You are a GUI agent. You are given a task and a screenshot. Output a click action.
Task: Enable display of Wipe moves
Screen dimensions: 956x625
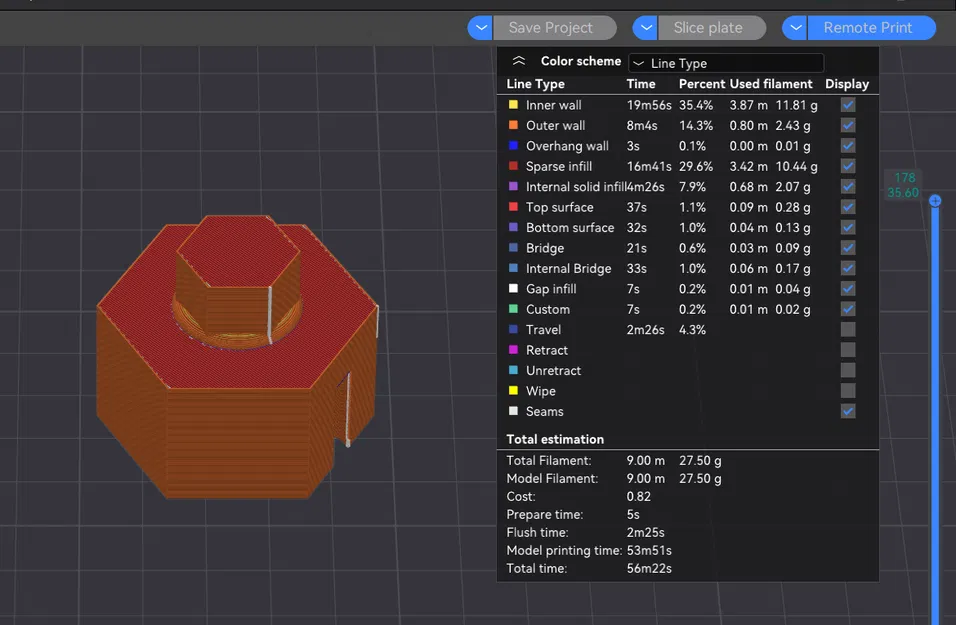[x=848, y=391]
